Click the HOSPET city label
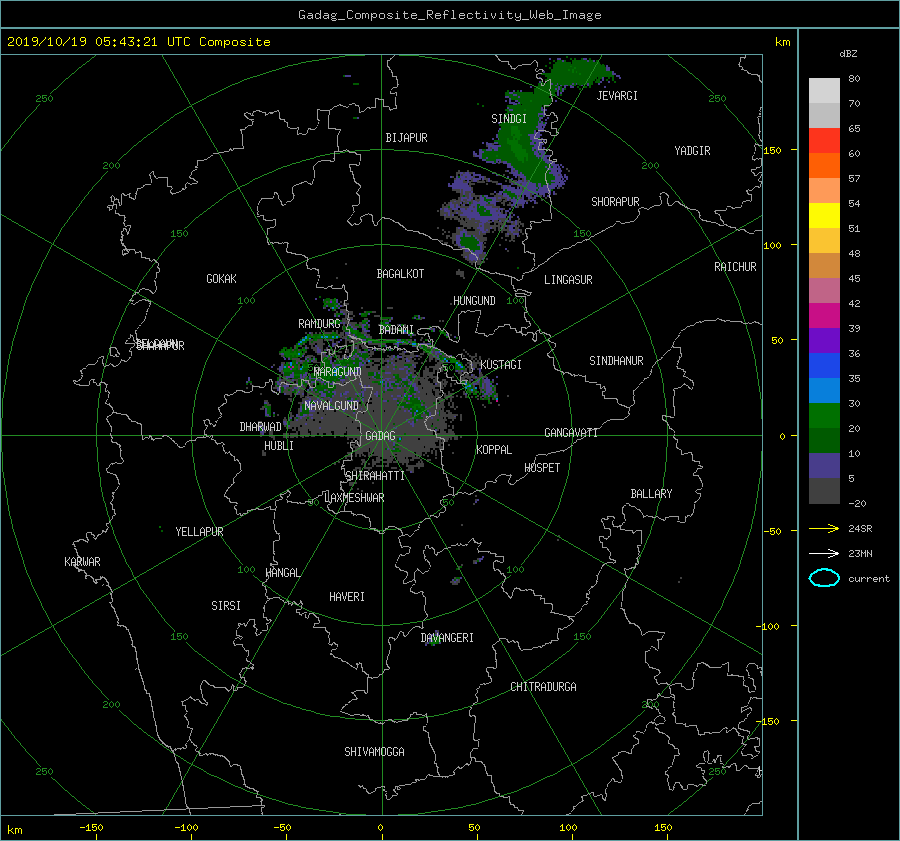 (542, 468)
